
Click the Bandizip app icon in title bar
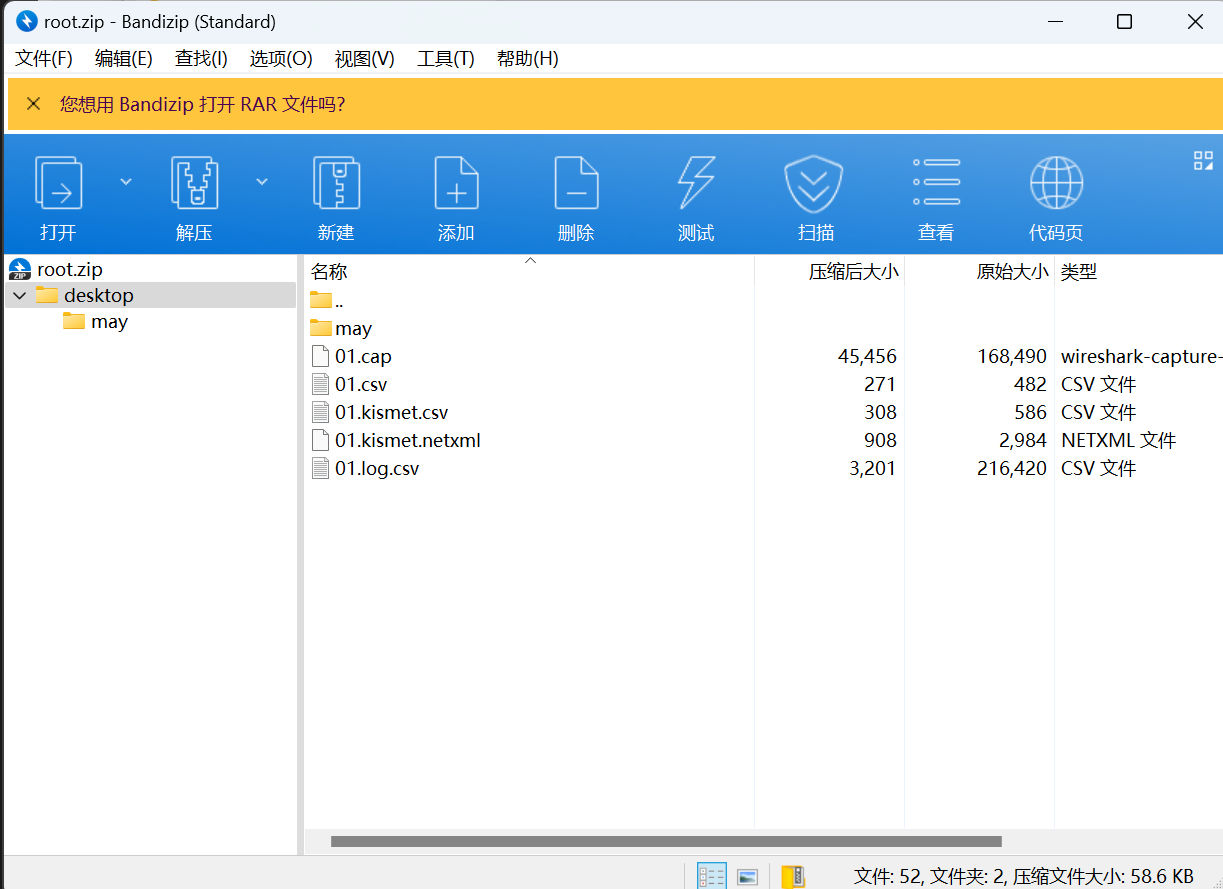pos(27,21)
